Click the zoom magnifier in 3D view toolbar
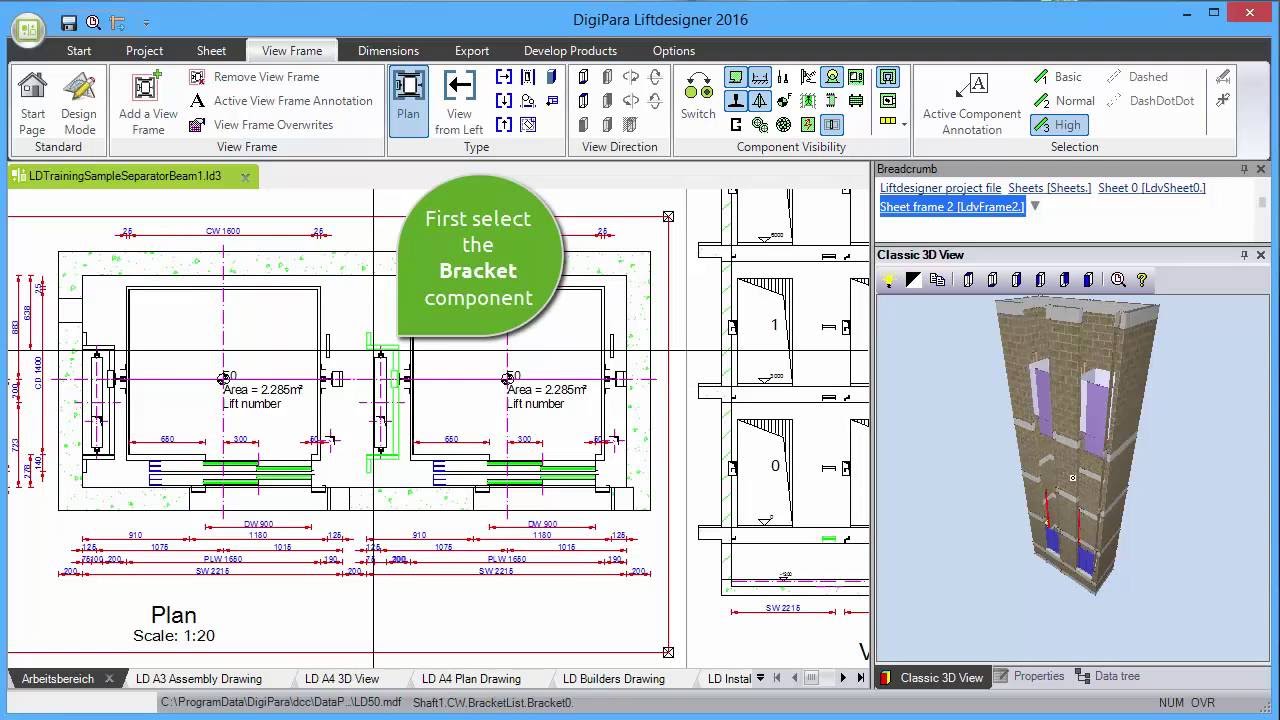The image size is (1280, 720). pyautogui.click(x=1118, y=280)
